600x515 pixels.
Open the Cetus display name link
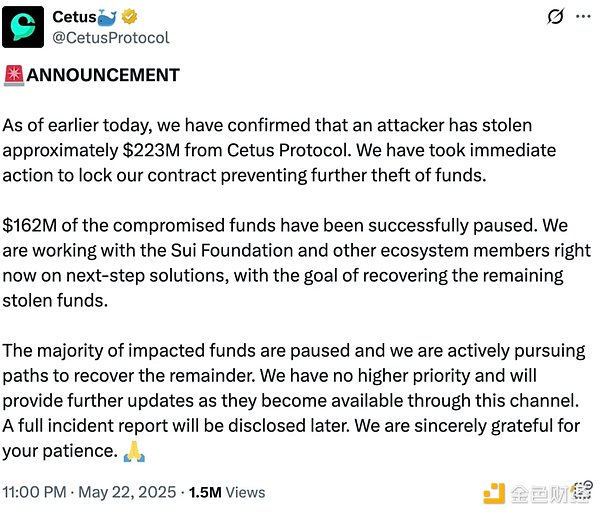coord(74,17)
